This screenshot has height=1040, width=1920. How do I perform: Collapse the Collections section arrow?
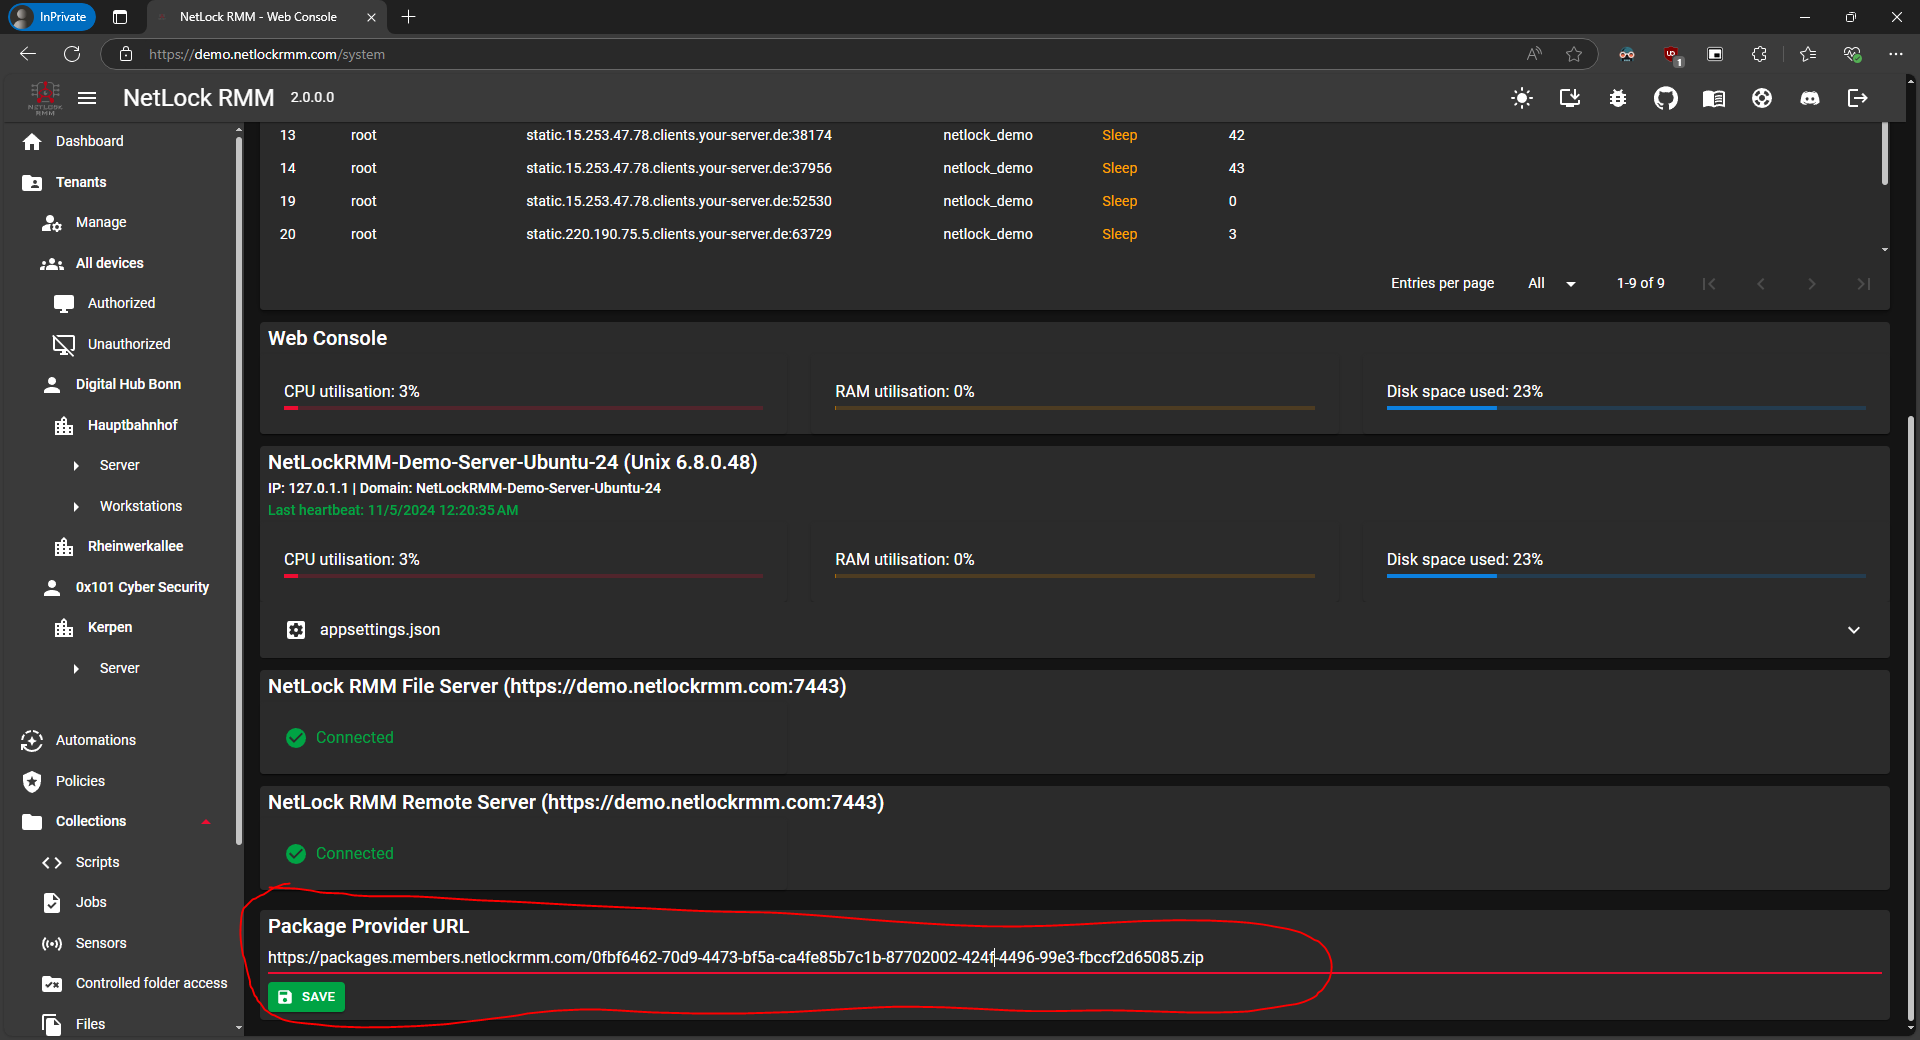(x=206, y=821)
